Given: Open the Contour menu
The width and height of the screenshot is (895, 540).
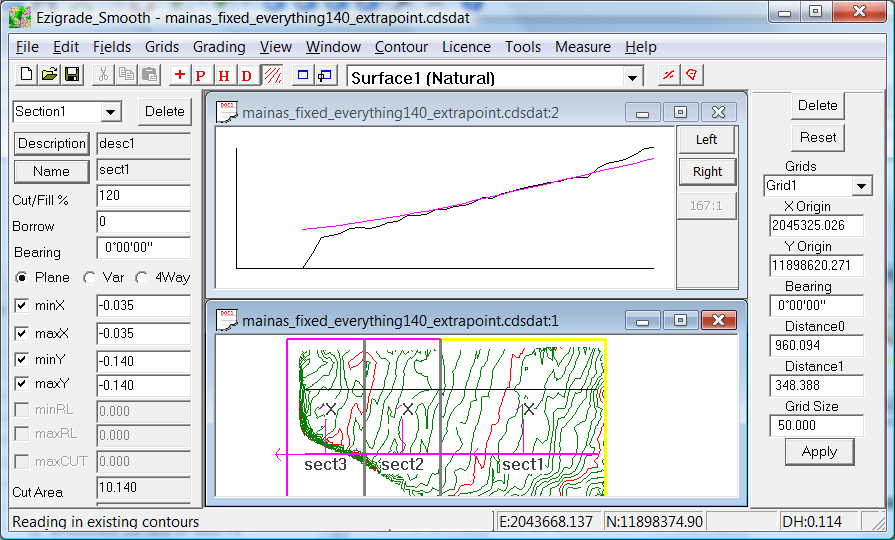Looking at the screenshot, I should point(401,47).
